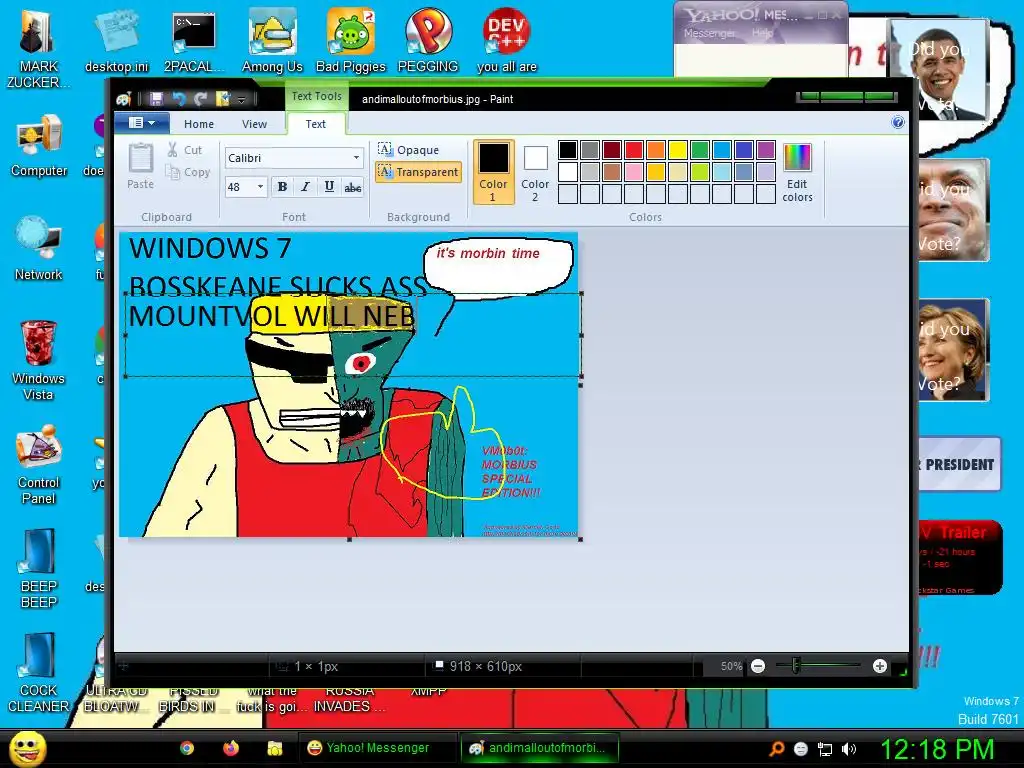Select the Text ribbon tab
The image size is (1024, 768).
coord(315,124)
